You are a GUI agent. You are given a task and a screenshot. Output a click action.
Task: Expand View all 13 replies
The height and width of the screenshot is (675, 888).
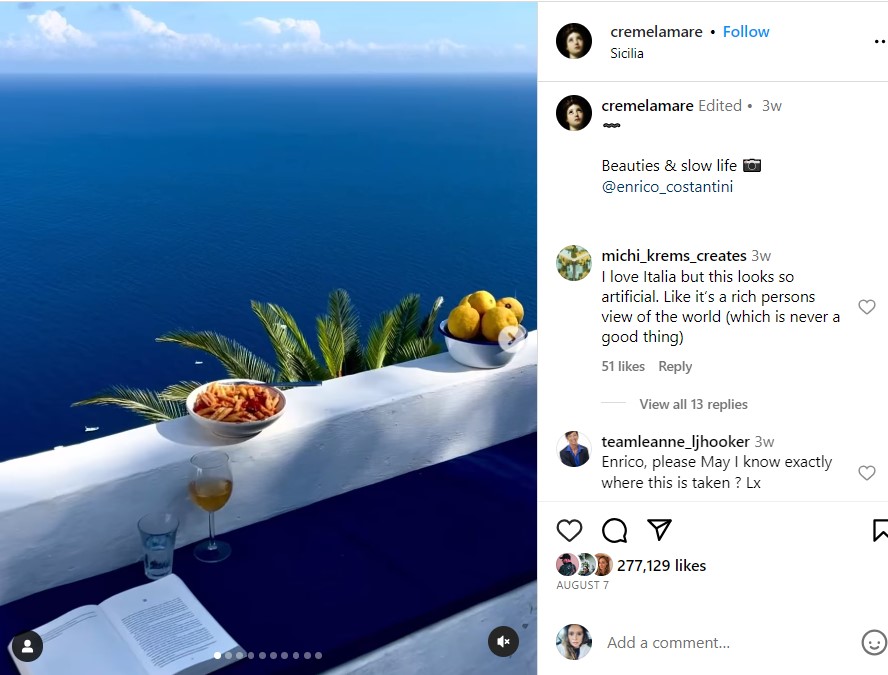[693, 404]
